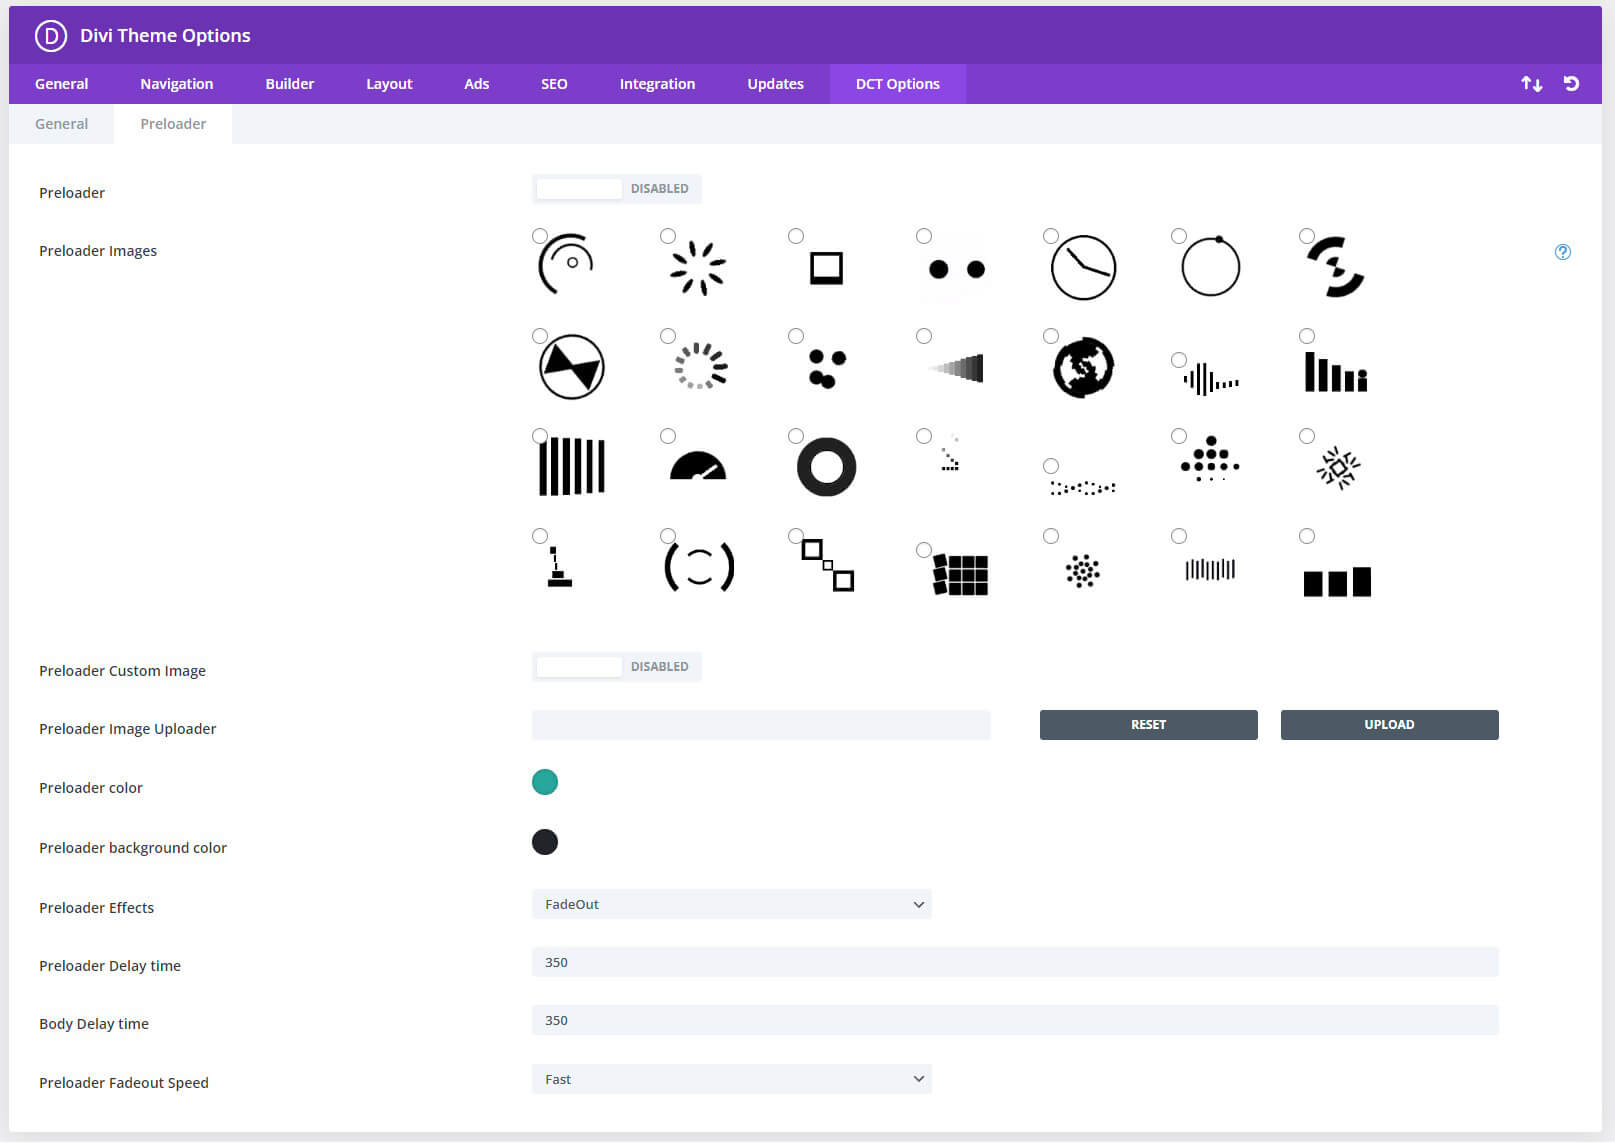Screen dimensions: 1615x1143
Task: Click the Preloader Delay time input field
Action: tap(1014, 962)
